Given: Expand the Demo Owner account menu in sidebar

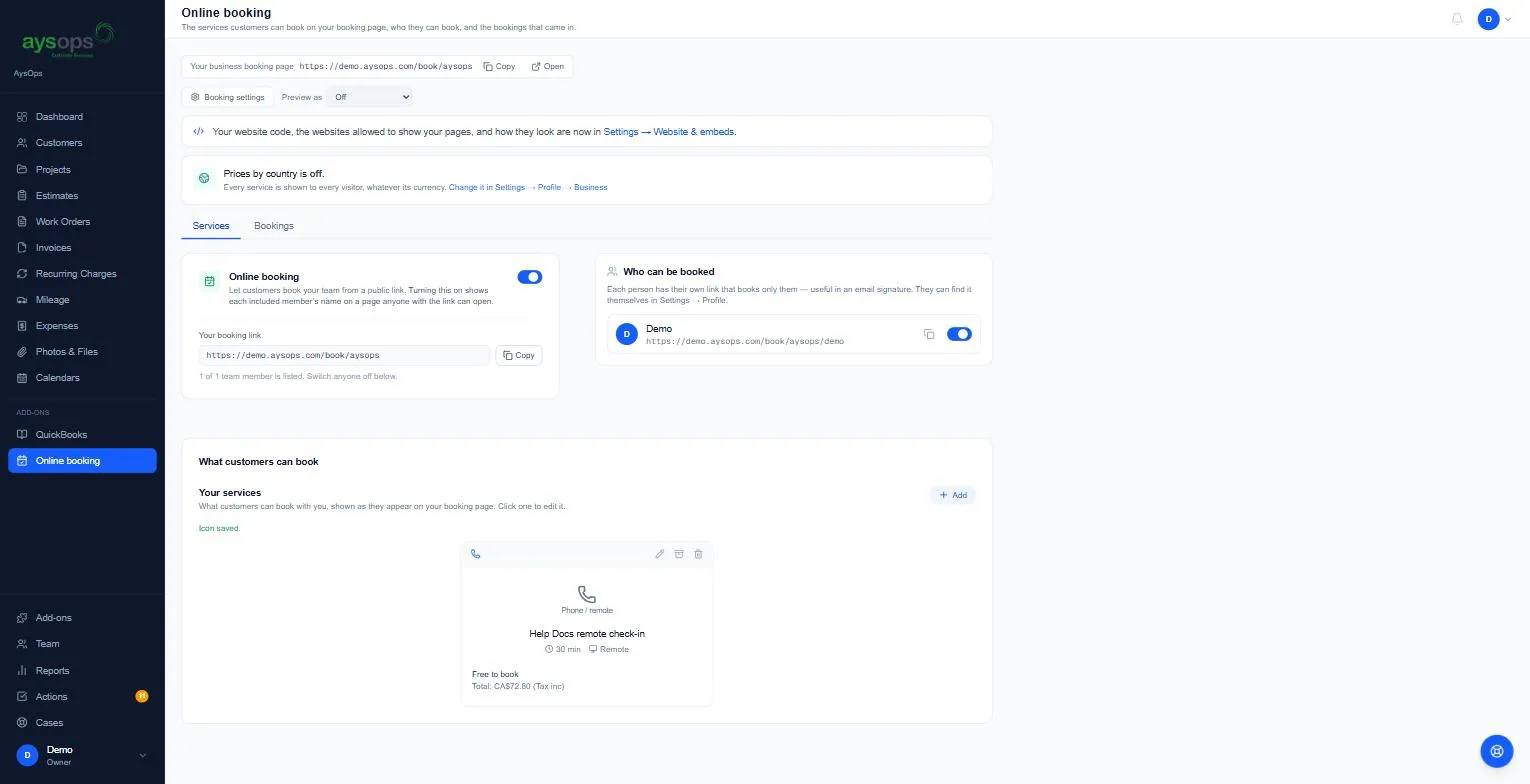Looking at the screenshot, I should pyautogui.click(x=82, y=755).
